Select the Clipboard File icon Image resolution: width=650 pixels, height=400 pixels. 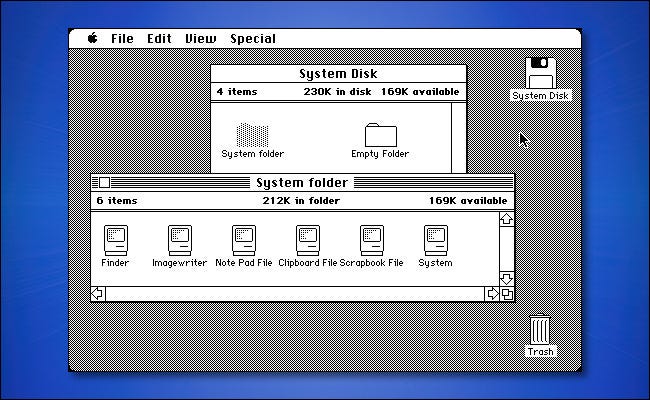(x=307, y=240)
